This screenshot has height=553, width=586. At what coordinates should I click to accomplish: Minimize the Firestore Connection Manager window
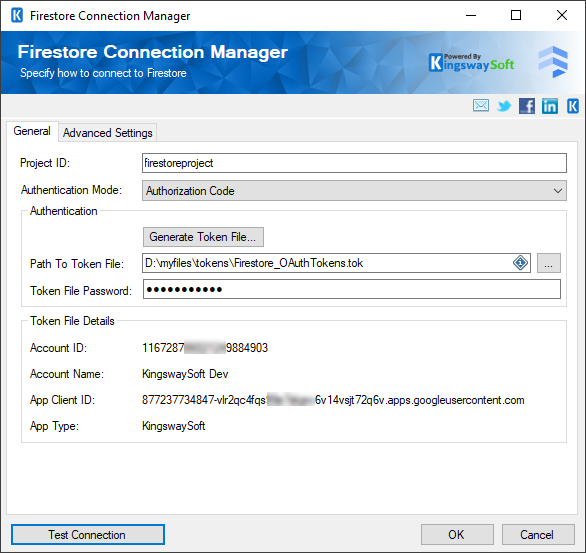click(471, 15)
